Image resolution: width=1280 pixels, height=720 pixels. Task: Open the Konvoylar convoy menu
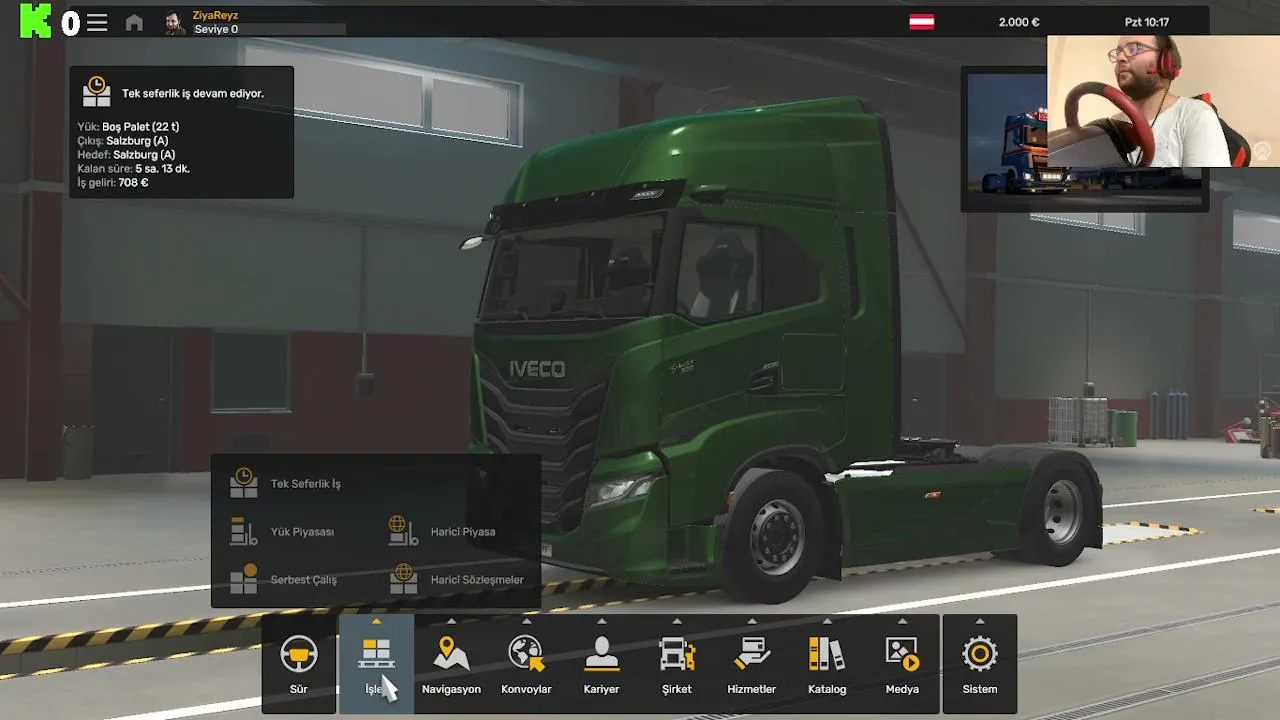click(x=526, y=665)
